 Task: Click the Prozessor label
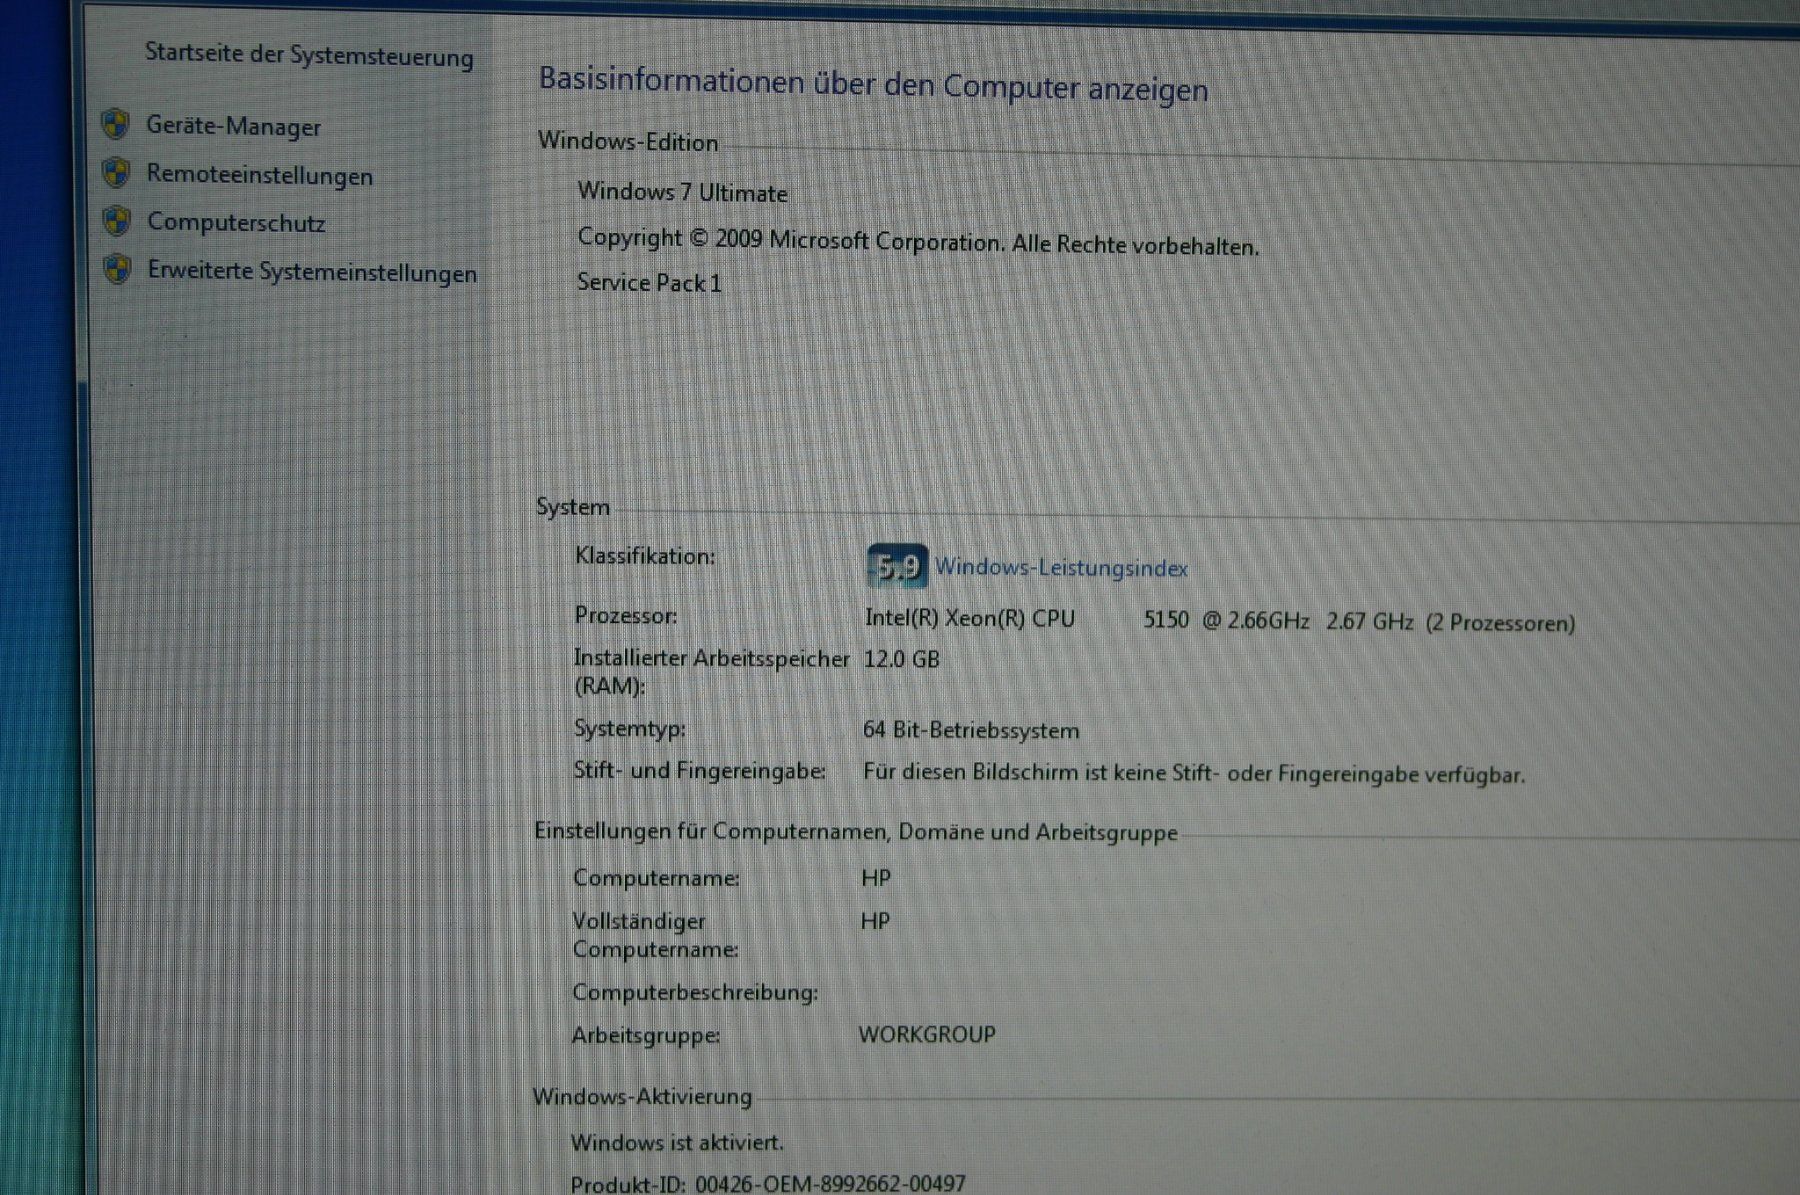(x=625, y=615)
